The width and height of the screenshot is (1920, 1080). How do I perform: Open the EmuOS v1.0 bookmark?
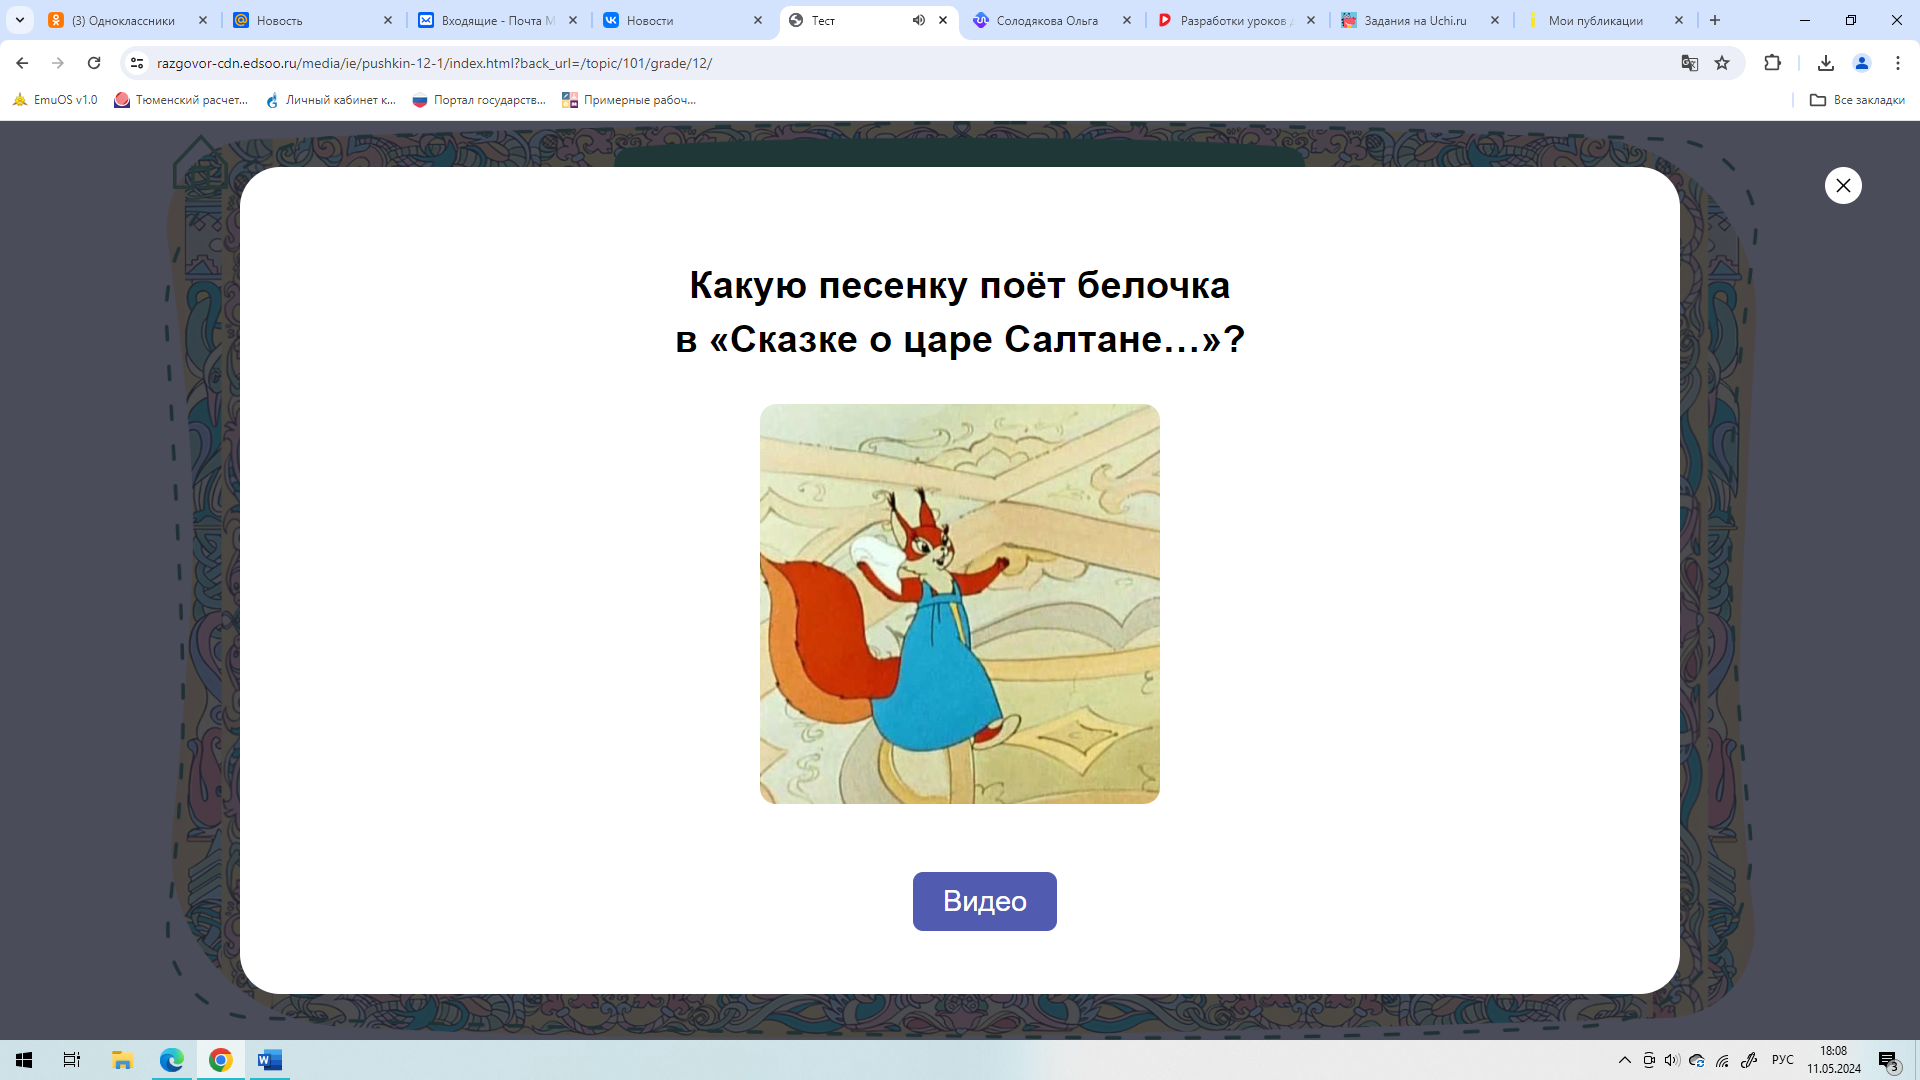point(55,100)
